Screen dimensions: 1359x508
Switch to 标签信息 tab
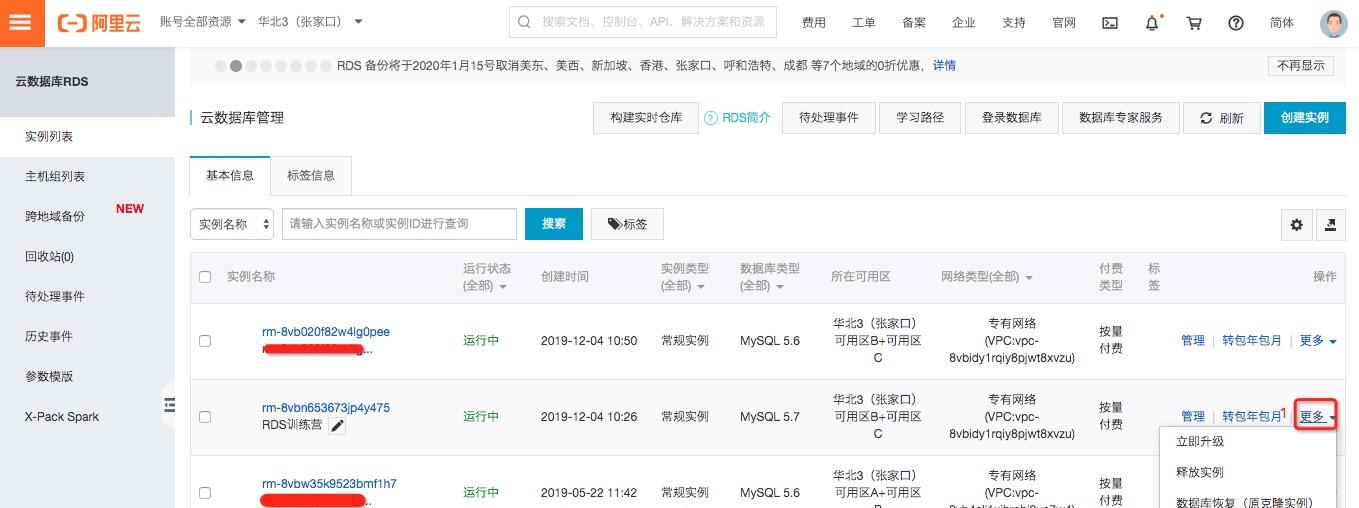(311, 175)
